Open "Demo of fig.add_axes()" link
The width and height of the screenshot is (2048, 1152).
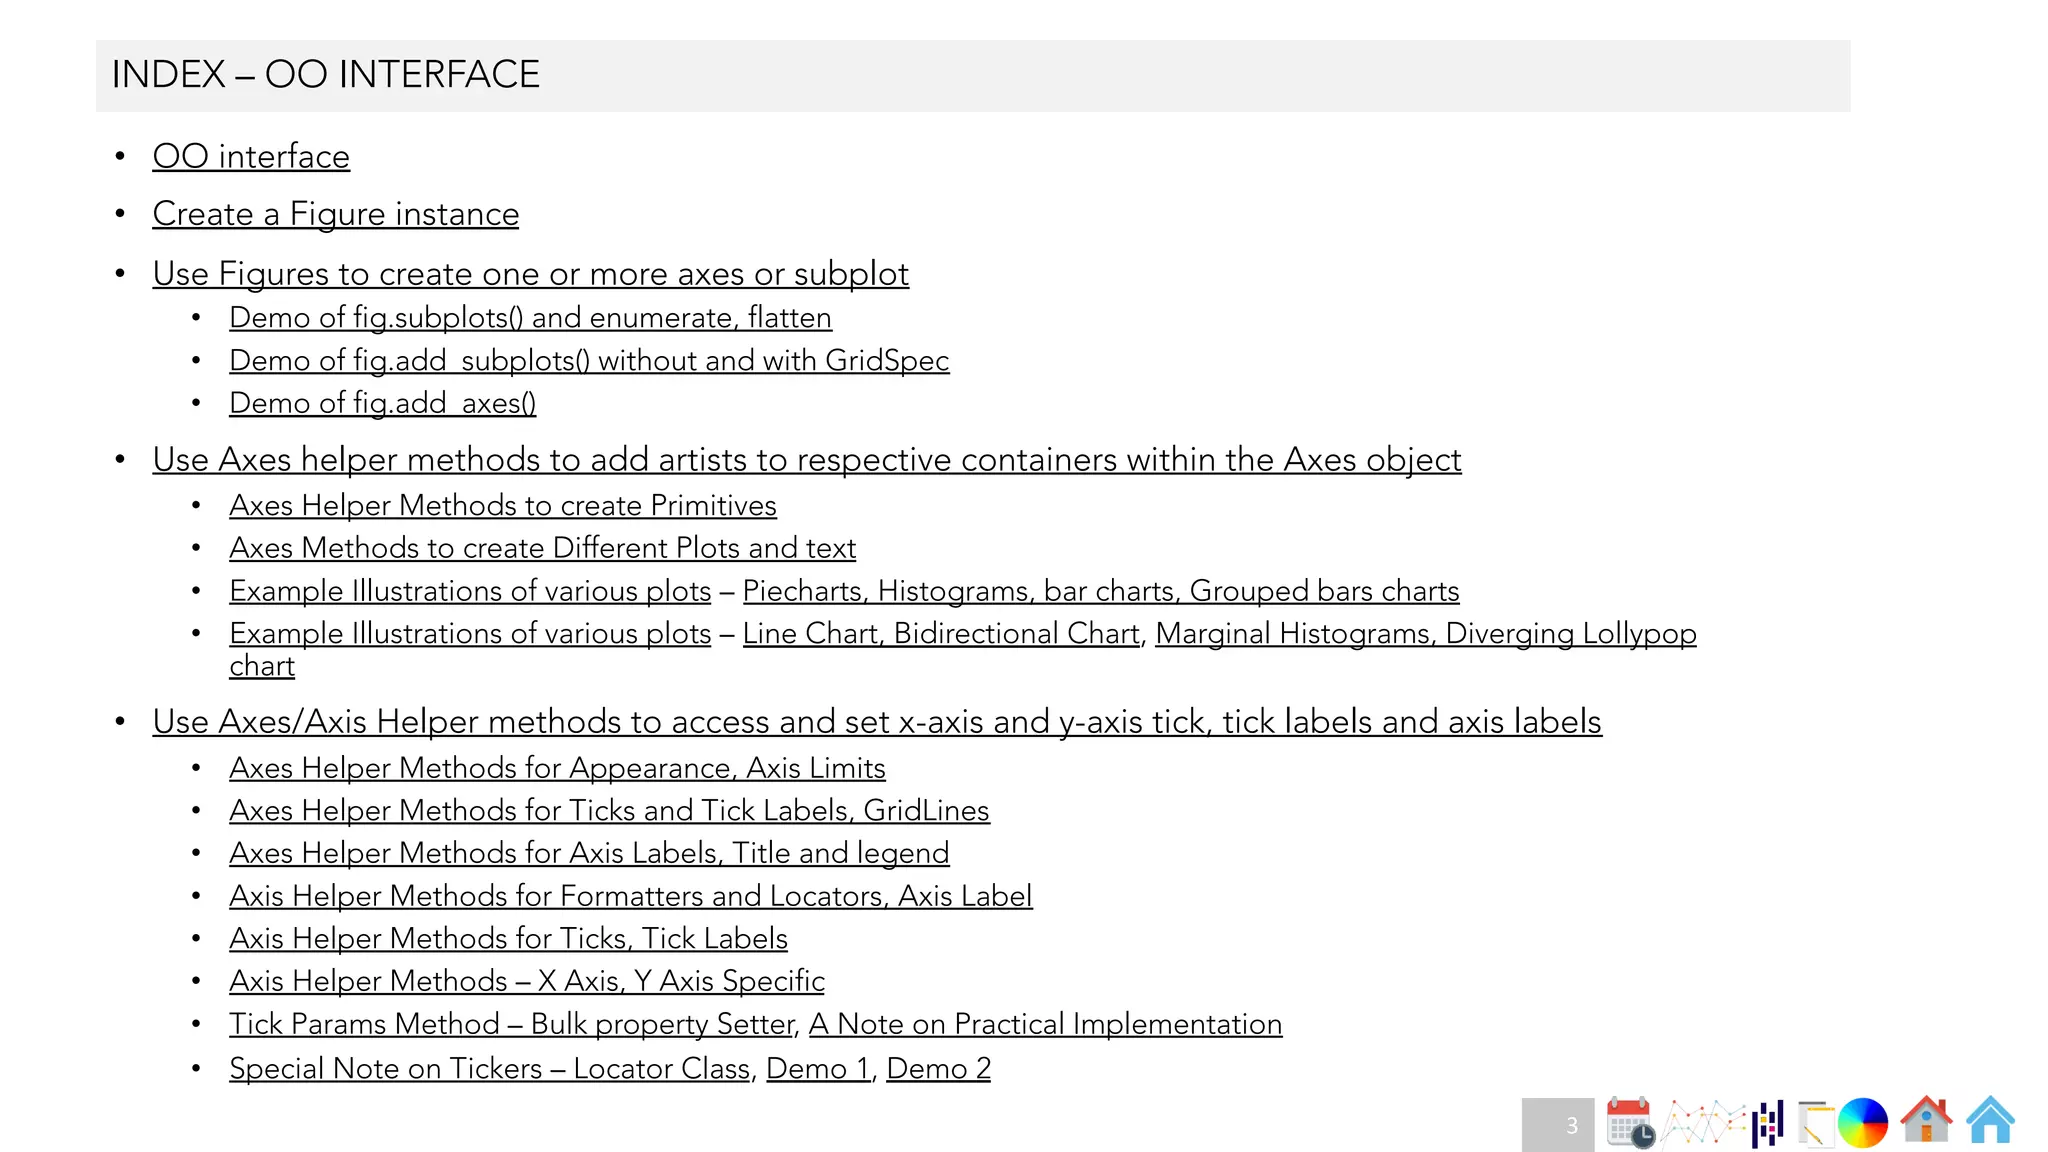point(382,403)
